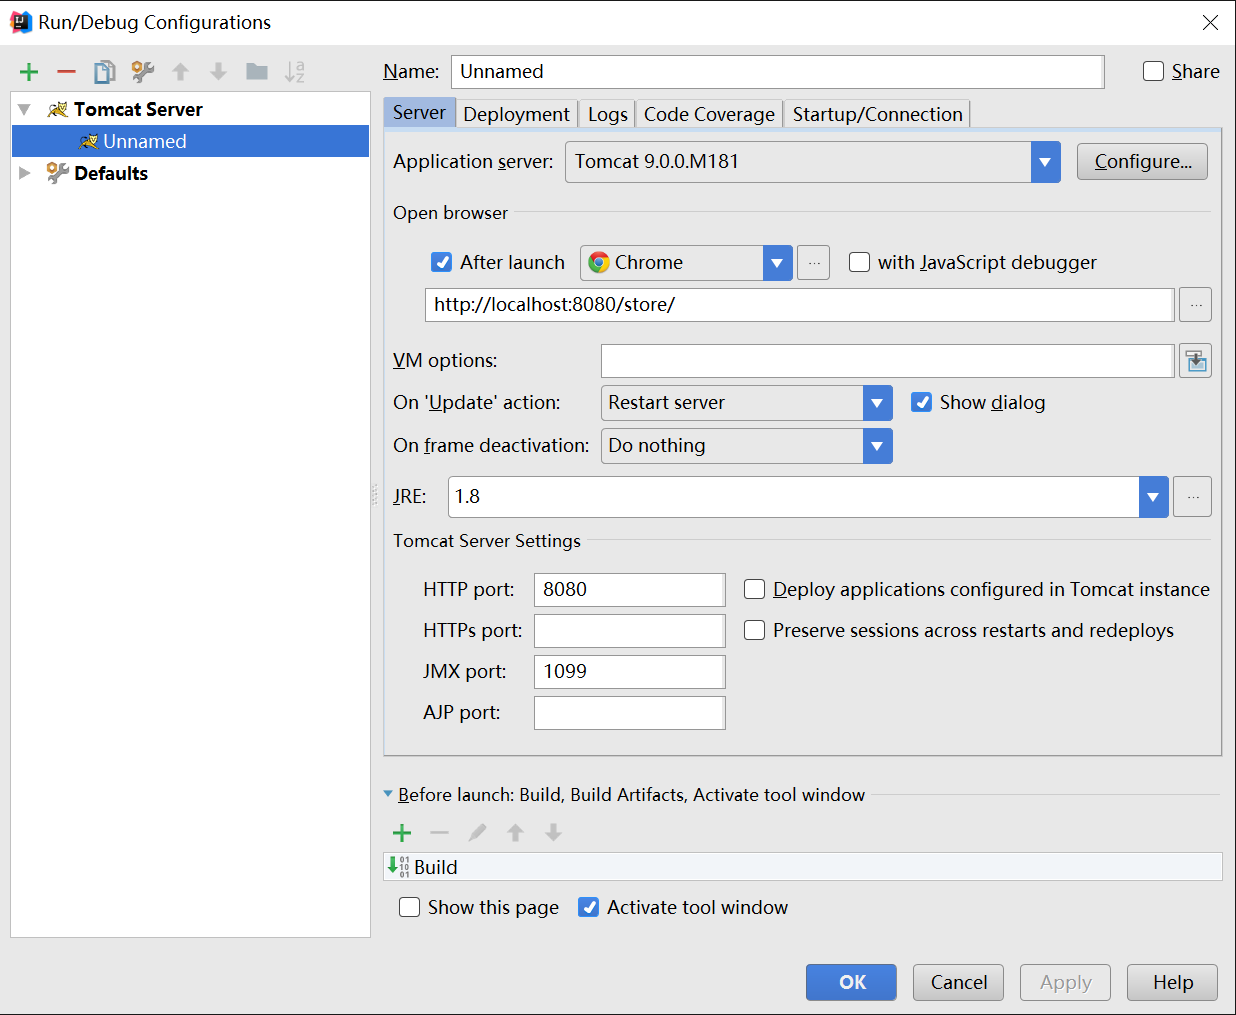Add a new run configuration with the green plus icon
The height and width of the screenshot is (1015, 1236).
(x=29, y=72)
